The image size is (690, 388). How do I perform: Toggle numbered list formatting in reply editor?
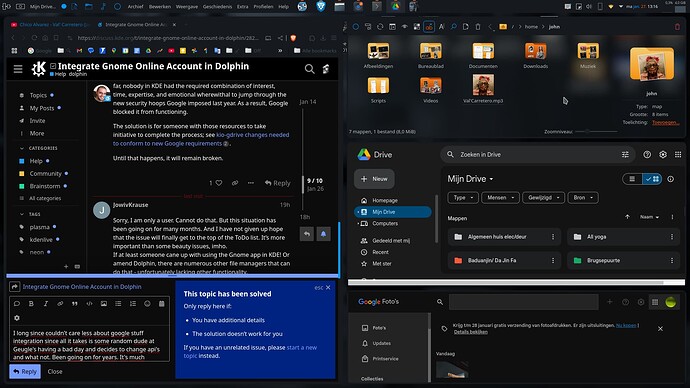pyautogui.click(x=132, y=304)
